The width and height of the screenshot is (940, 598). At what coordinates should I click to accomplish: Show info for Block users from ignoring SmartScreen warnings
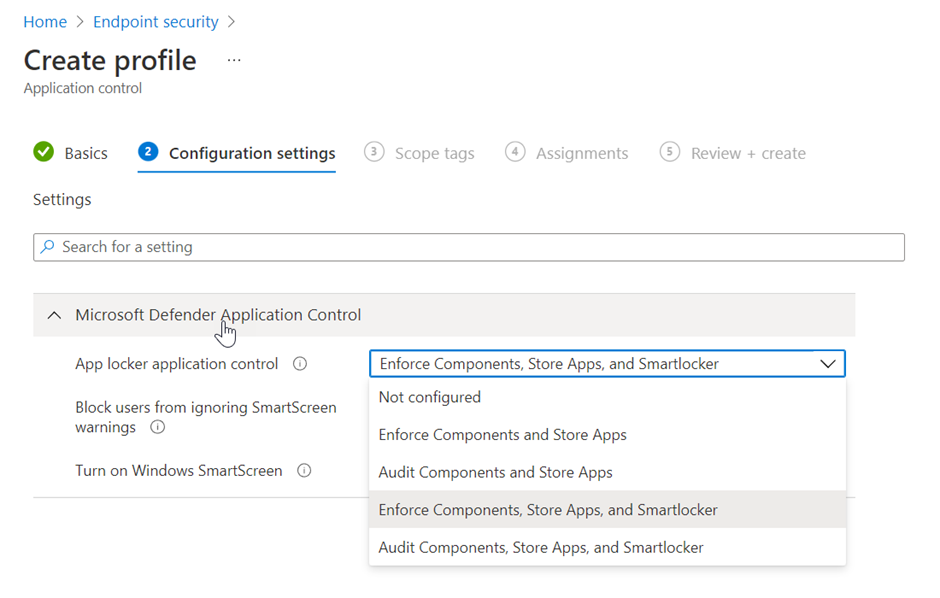coord(157,427)
